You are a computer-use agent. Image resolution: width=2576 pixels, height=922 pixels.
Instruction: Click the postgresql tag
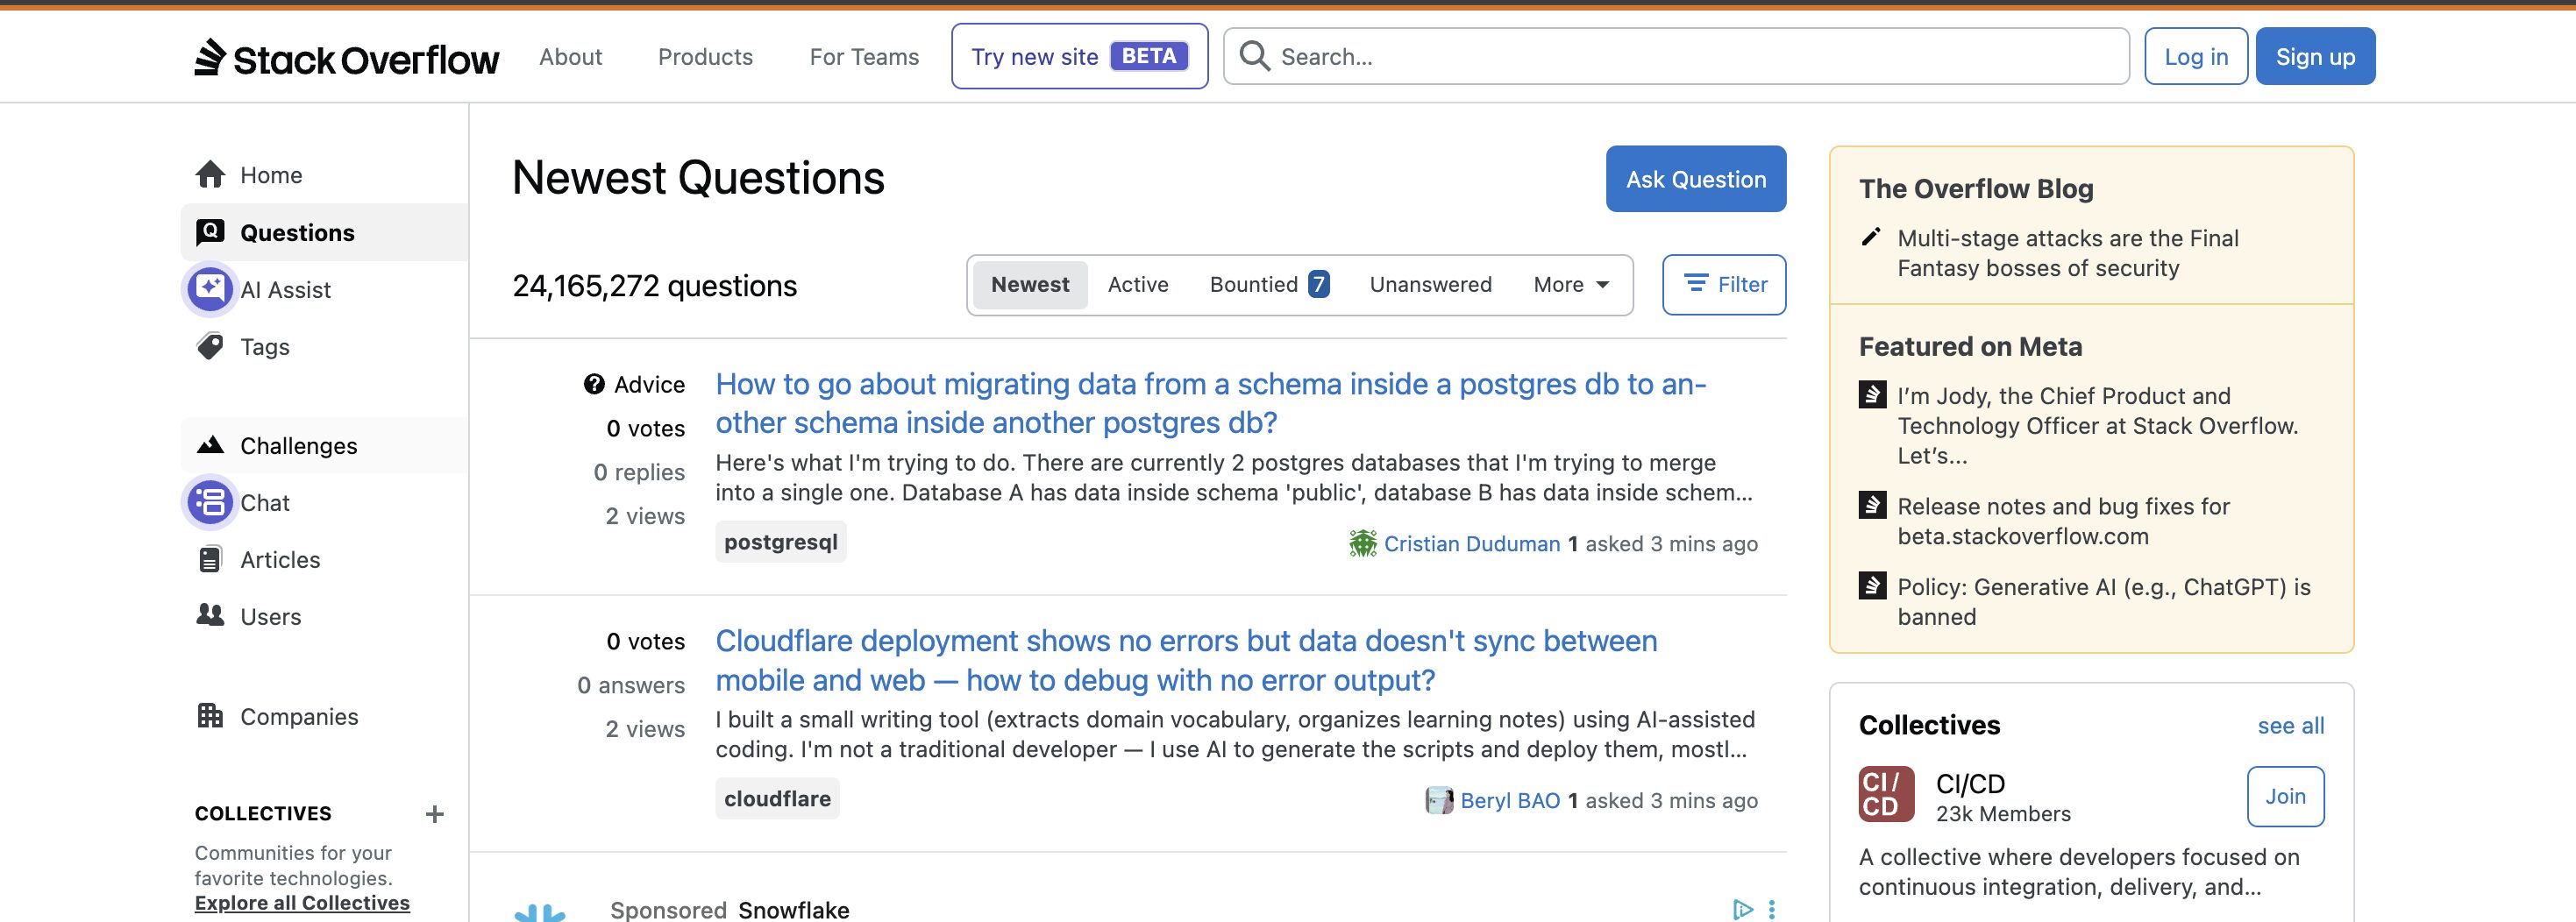pyautogui.click(x=780, y=542)
